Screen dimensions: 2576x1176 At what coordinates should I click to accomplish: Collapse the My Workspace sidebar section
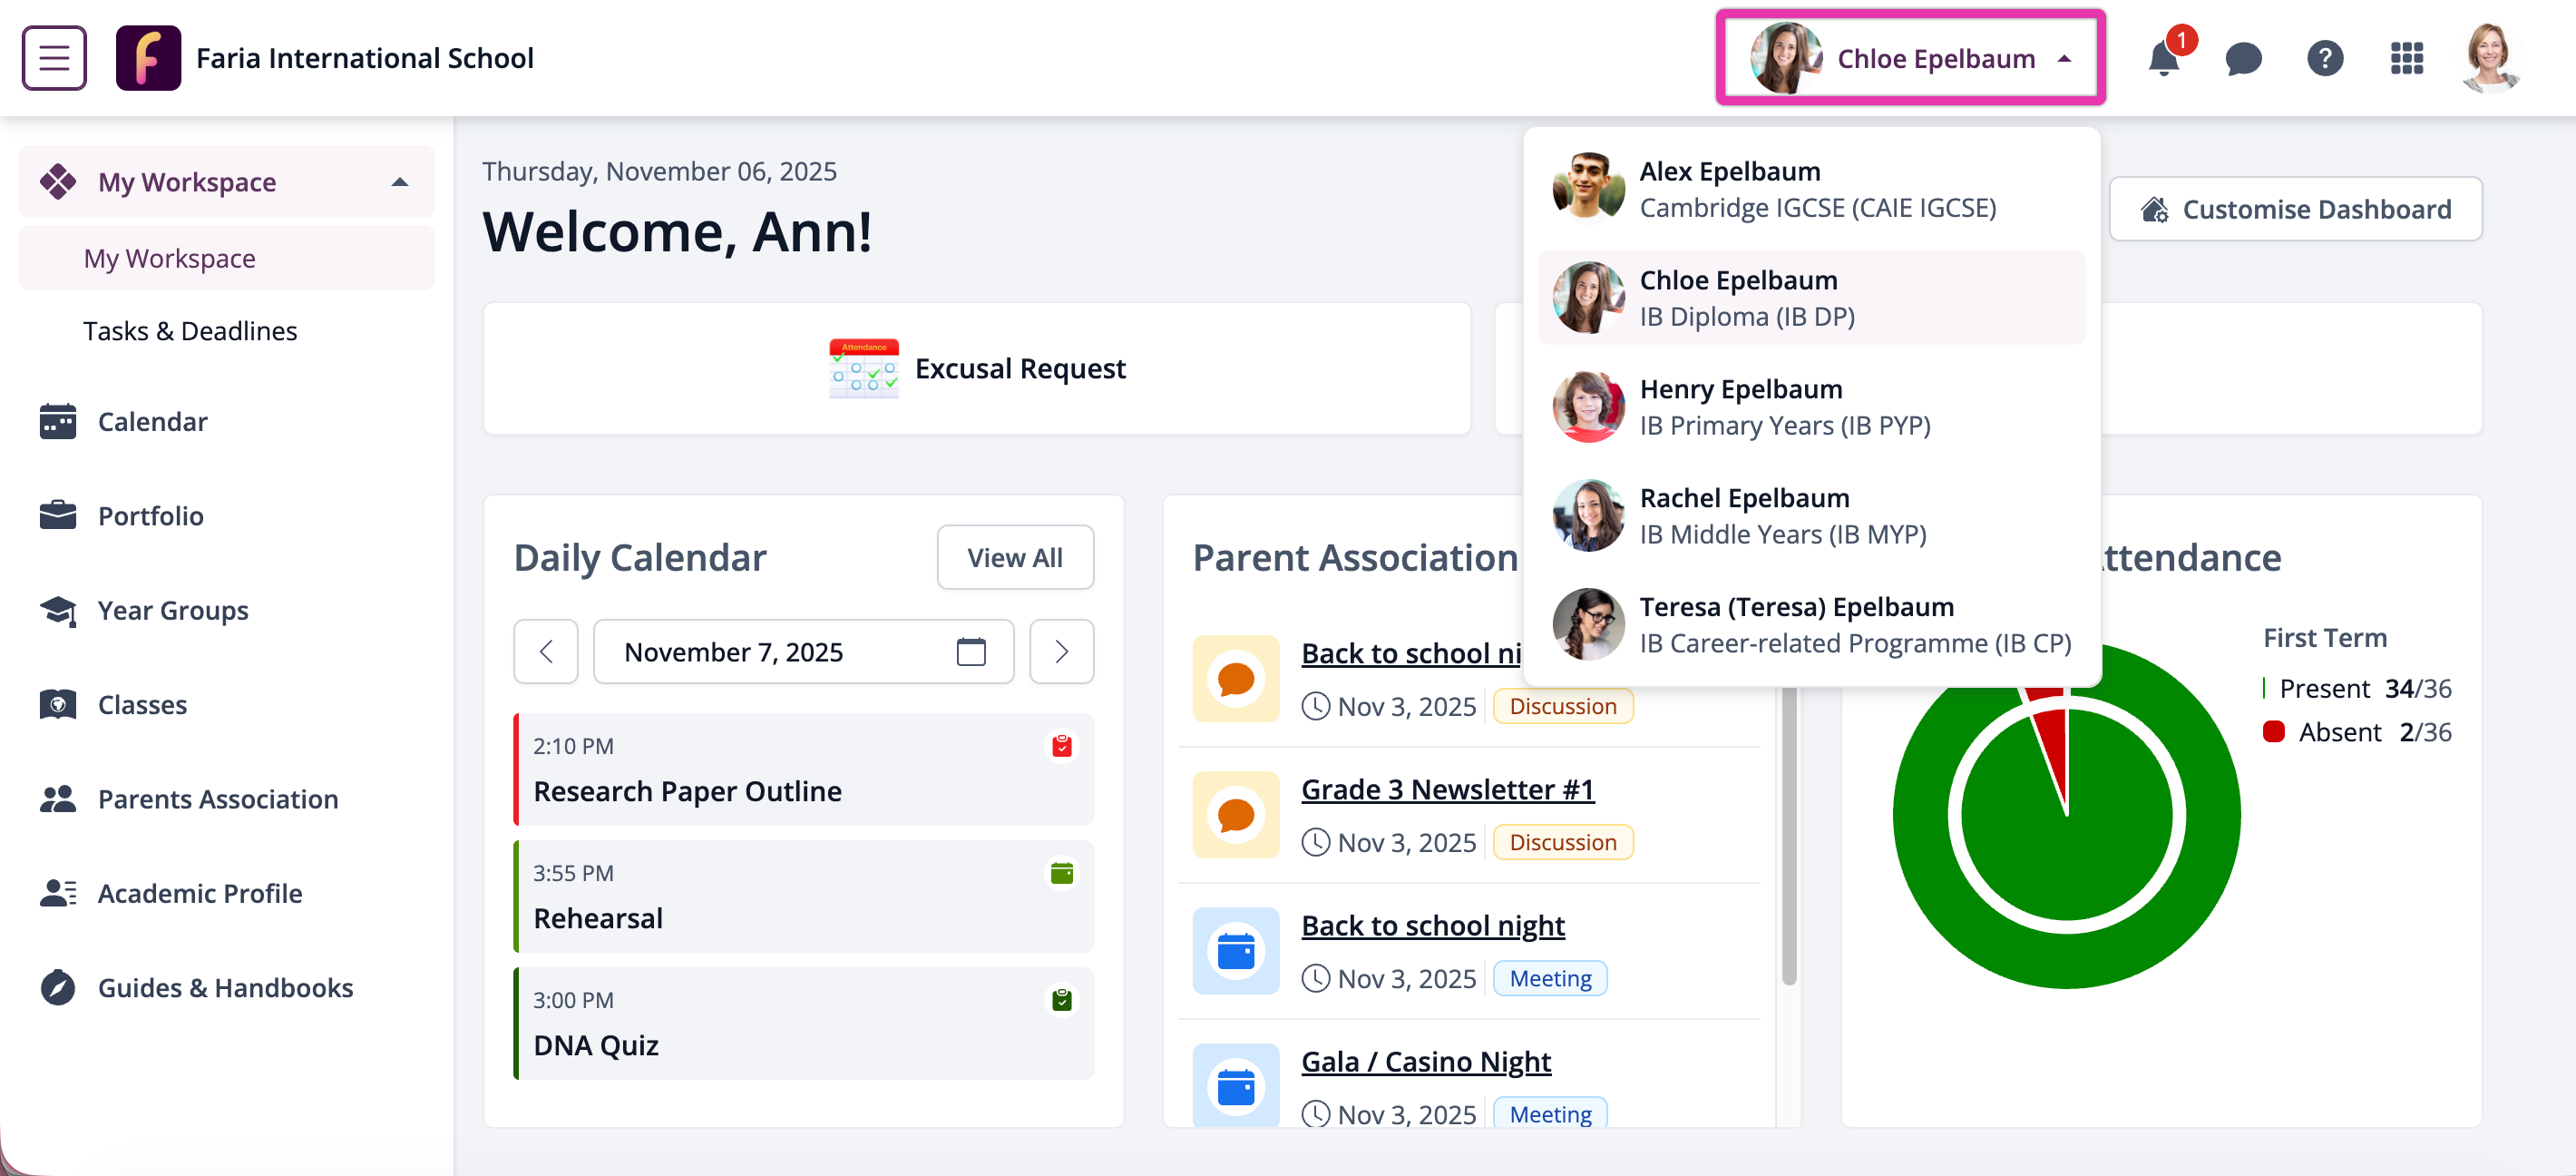[x=400, y=182]
